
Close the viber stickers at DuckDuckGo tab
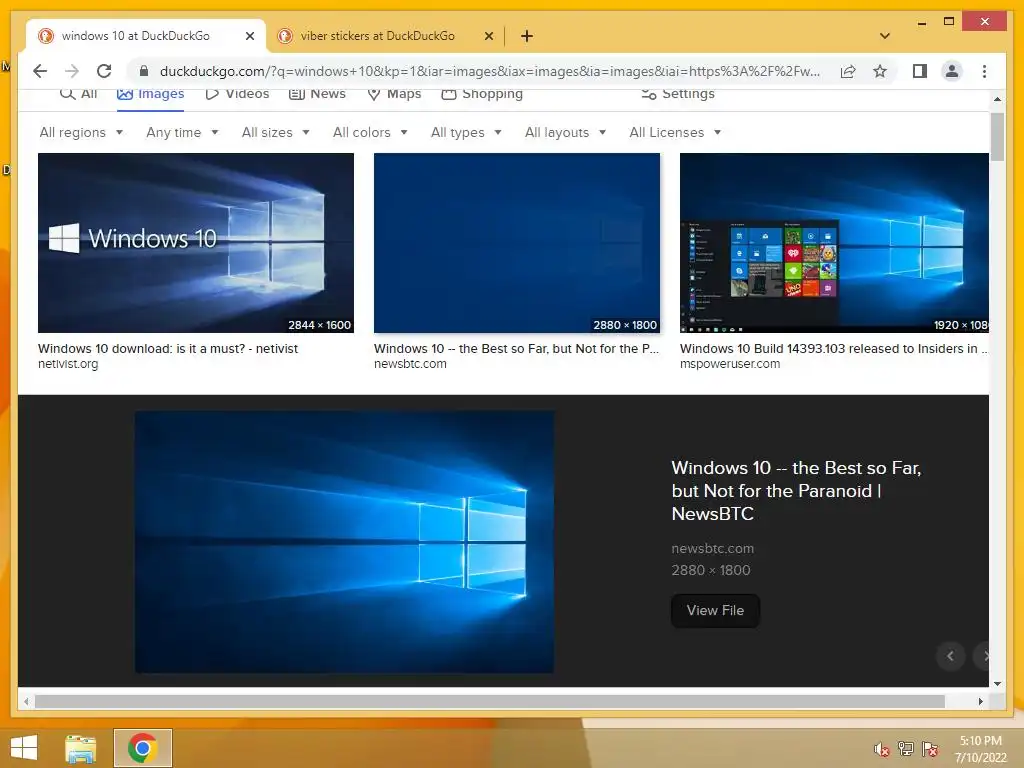click(x=488, y=36)
